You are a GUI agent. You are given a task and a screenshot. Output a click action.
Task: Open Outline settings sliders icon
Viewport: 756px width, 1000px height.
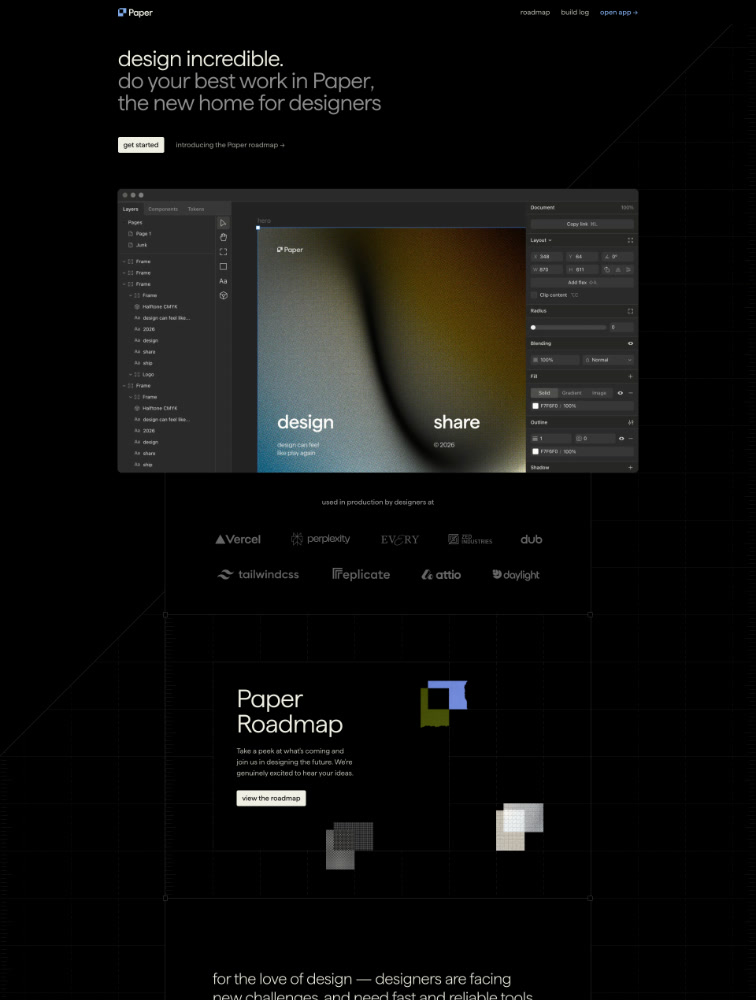click(630, 422)
